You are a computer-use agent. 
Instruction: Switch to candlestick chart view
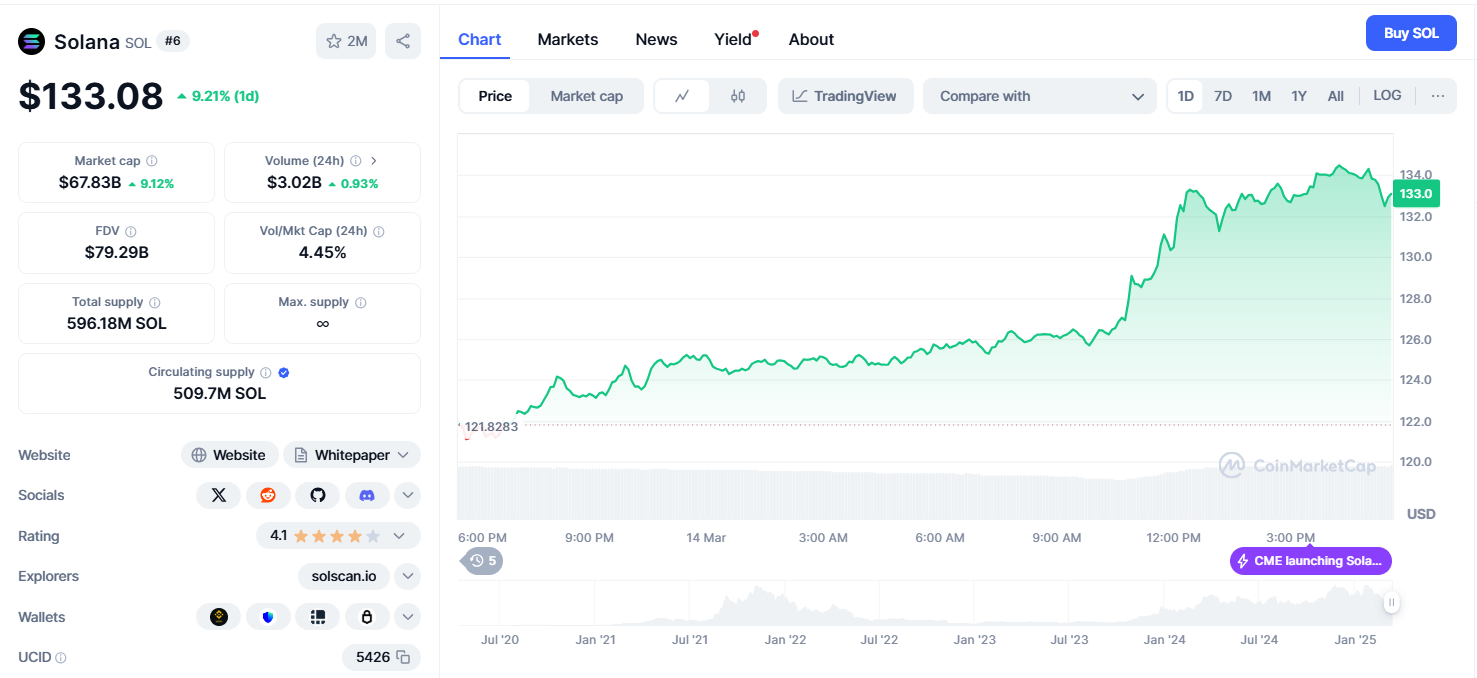738,96
